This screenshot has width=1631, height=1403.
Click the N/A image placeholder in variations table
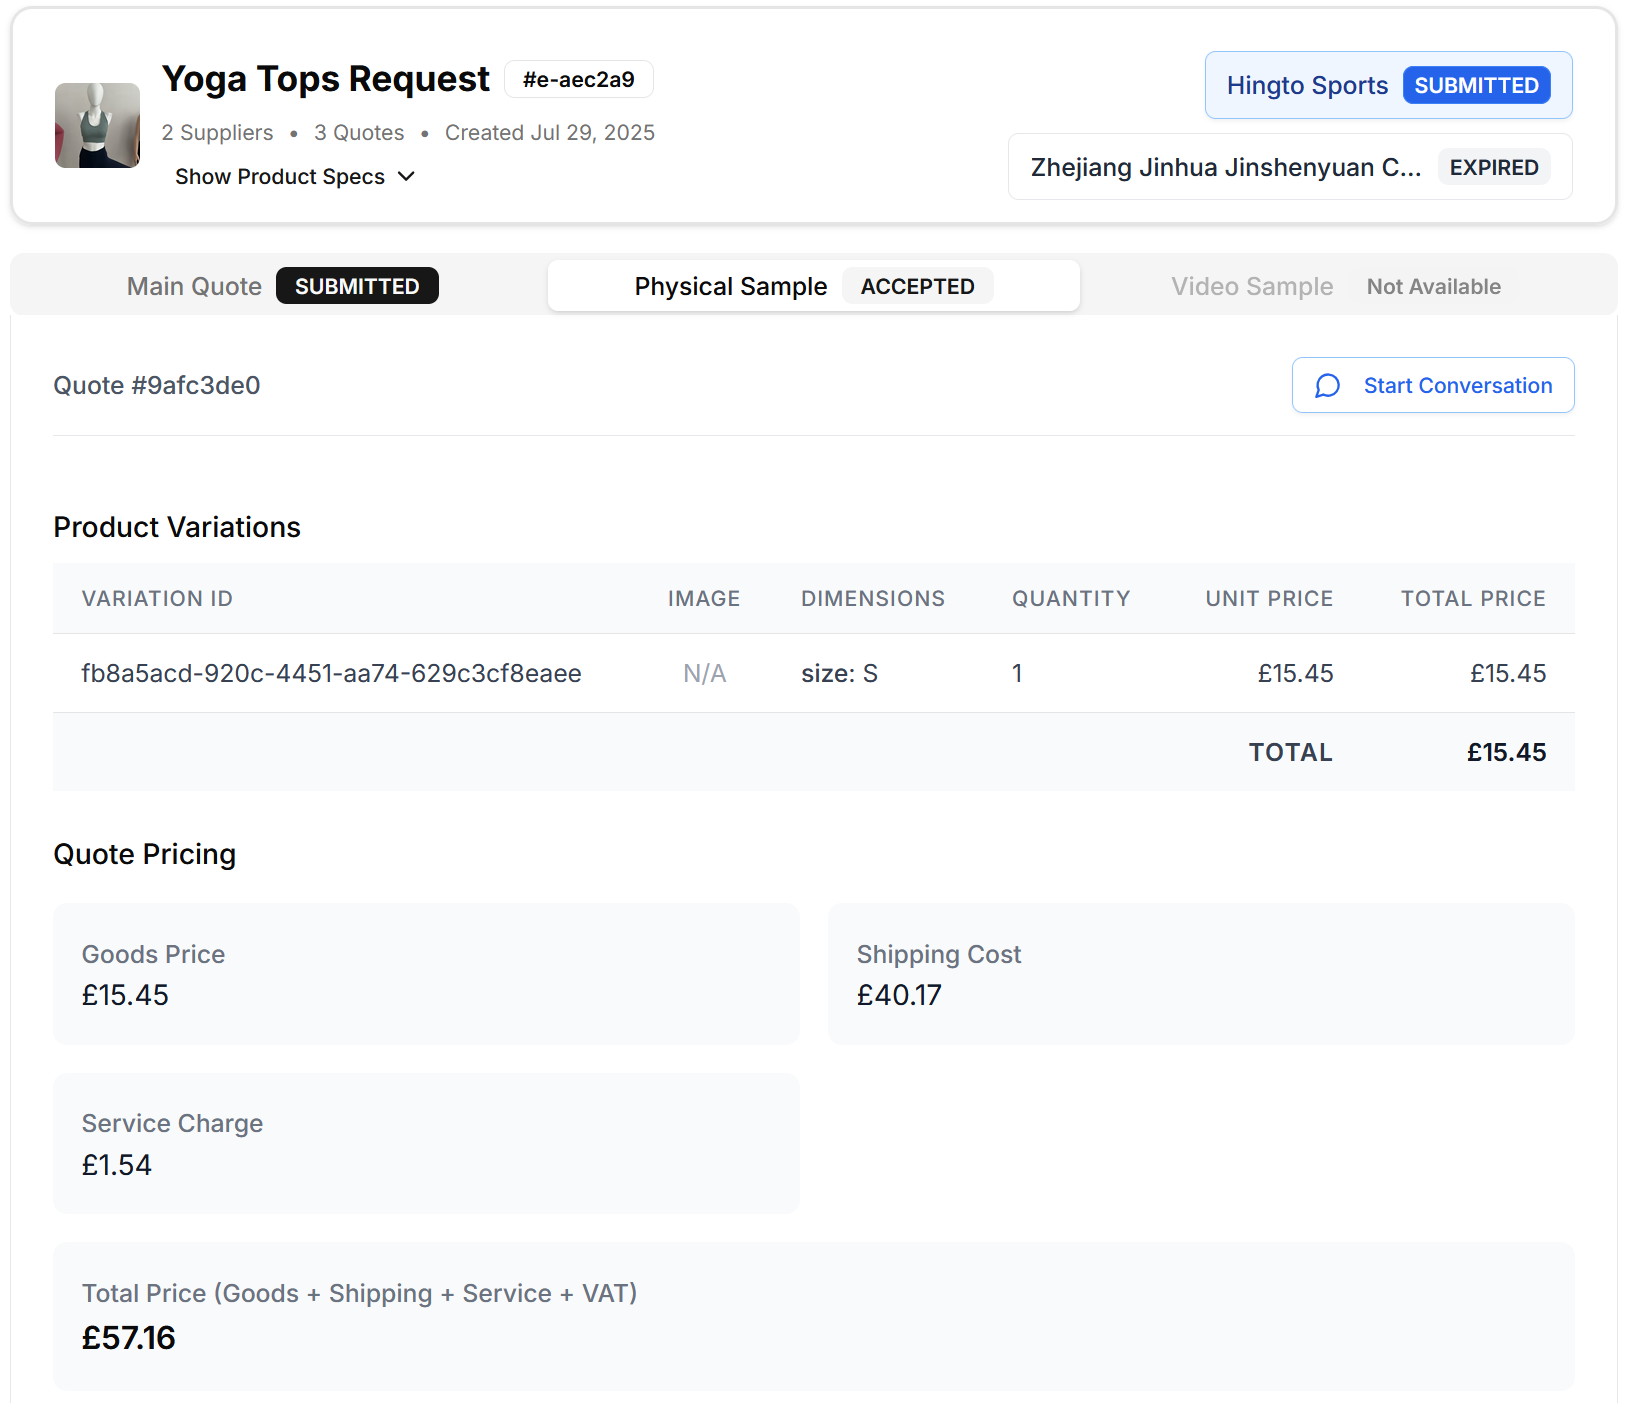[703, 673]
